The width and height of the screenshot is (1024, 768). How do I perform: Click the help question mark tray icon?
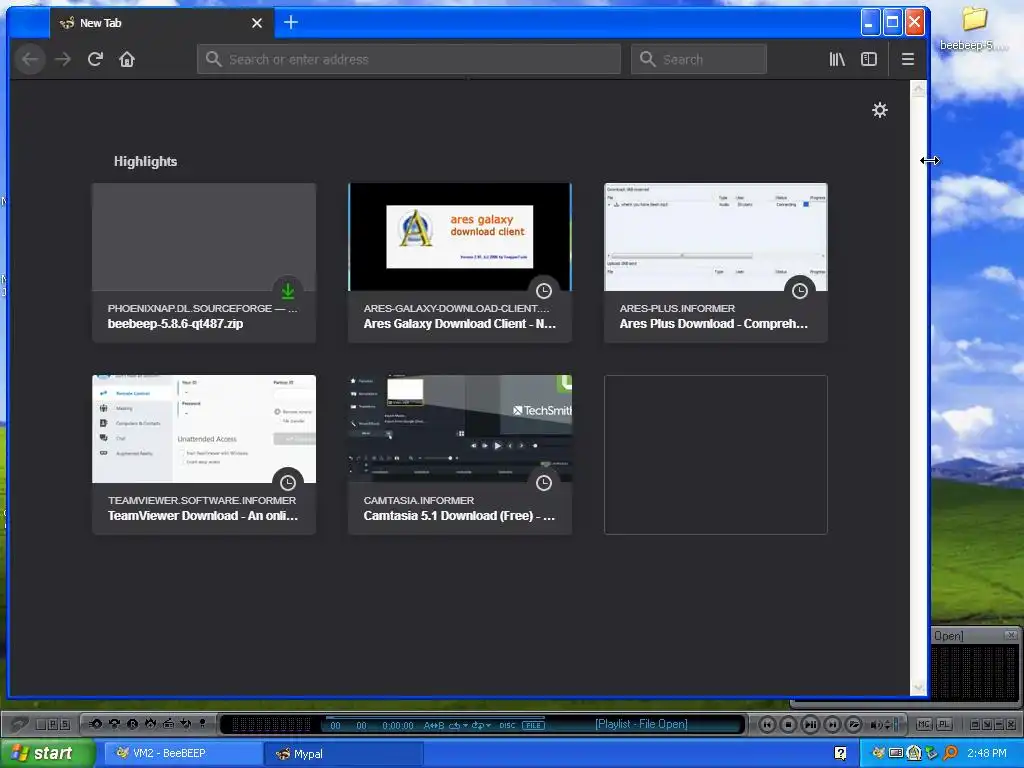pos(840,754)
